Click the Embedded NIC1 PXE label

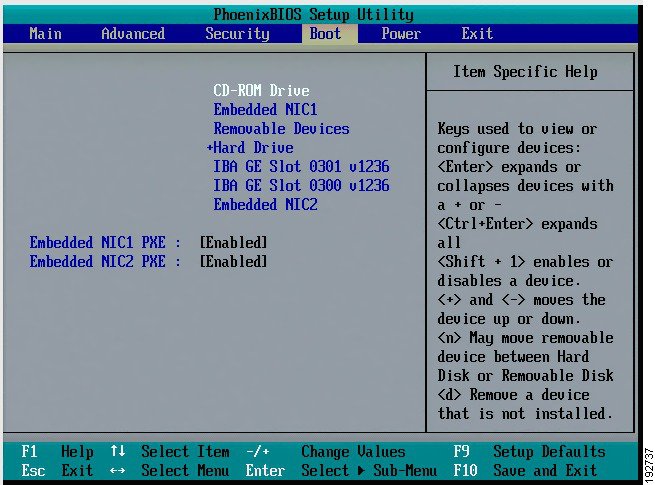point(105,243)
